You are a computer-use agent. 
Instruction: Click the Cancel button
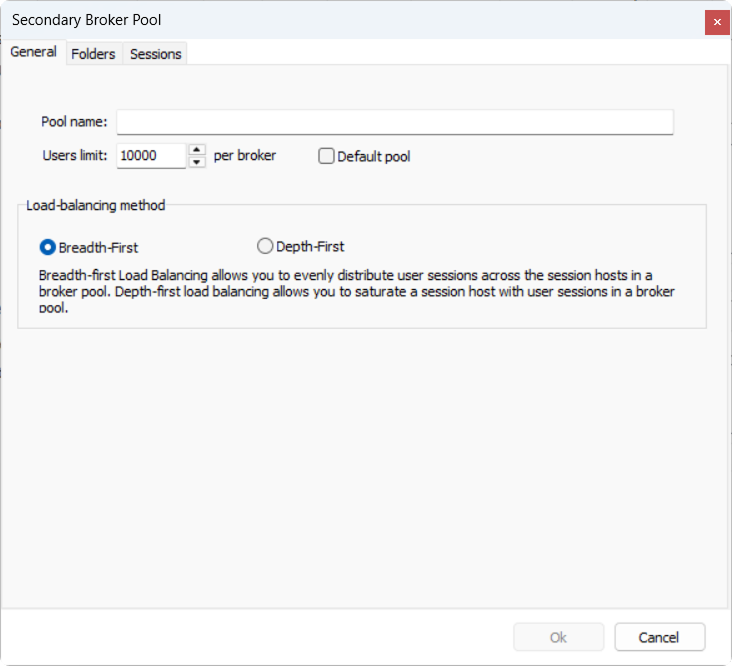click(659, 637)
